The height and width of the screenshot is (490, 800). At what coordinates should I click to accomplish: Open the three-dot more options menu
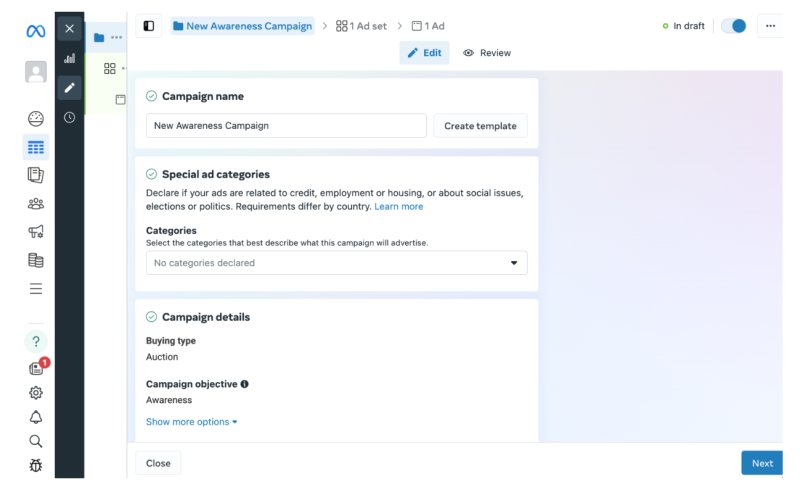click(x=770, y=26)
